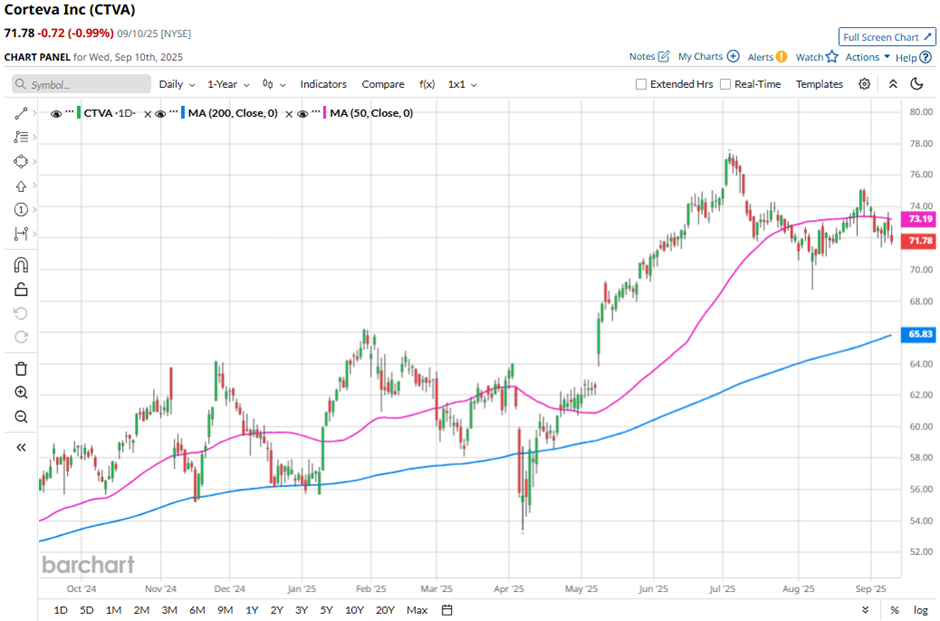The width and height of the screenshot is (940, 621).
Task: Click the green CTVA series color swatch
Action: coord(79,113)
